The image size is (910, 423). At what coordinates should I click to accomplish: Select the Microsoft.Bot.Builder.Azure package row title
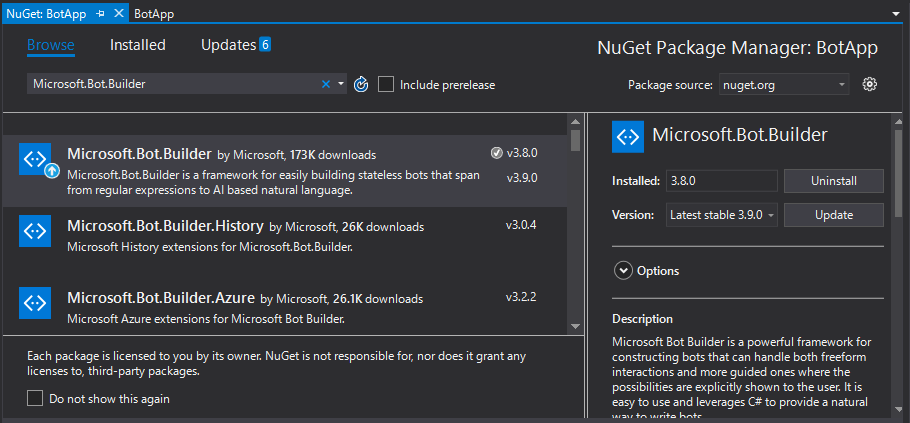pos(161,298)
